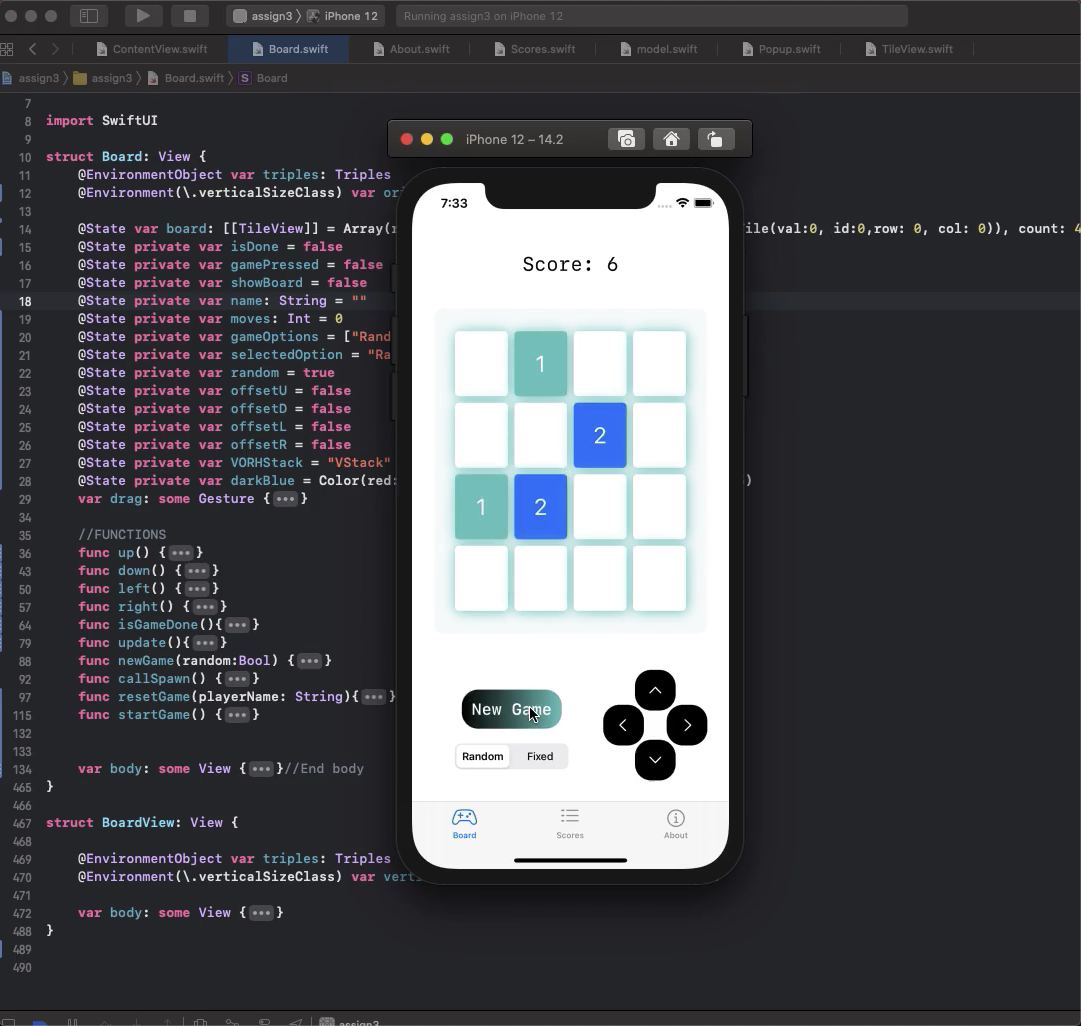
Task: Tap the up arrow on the game pad
Action: pos(655,690)
